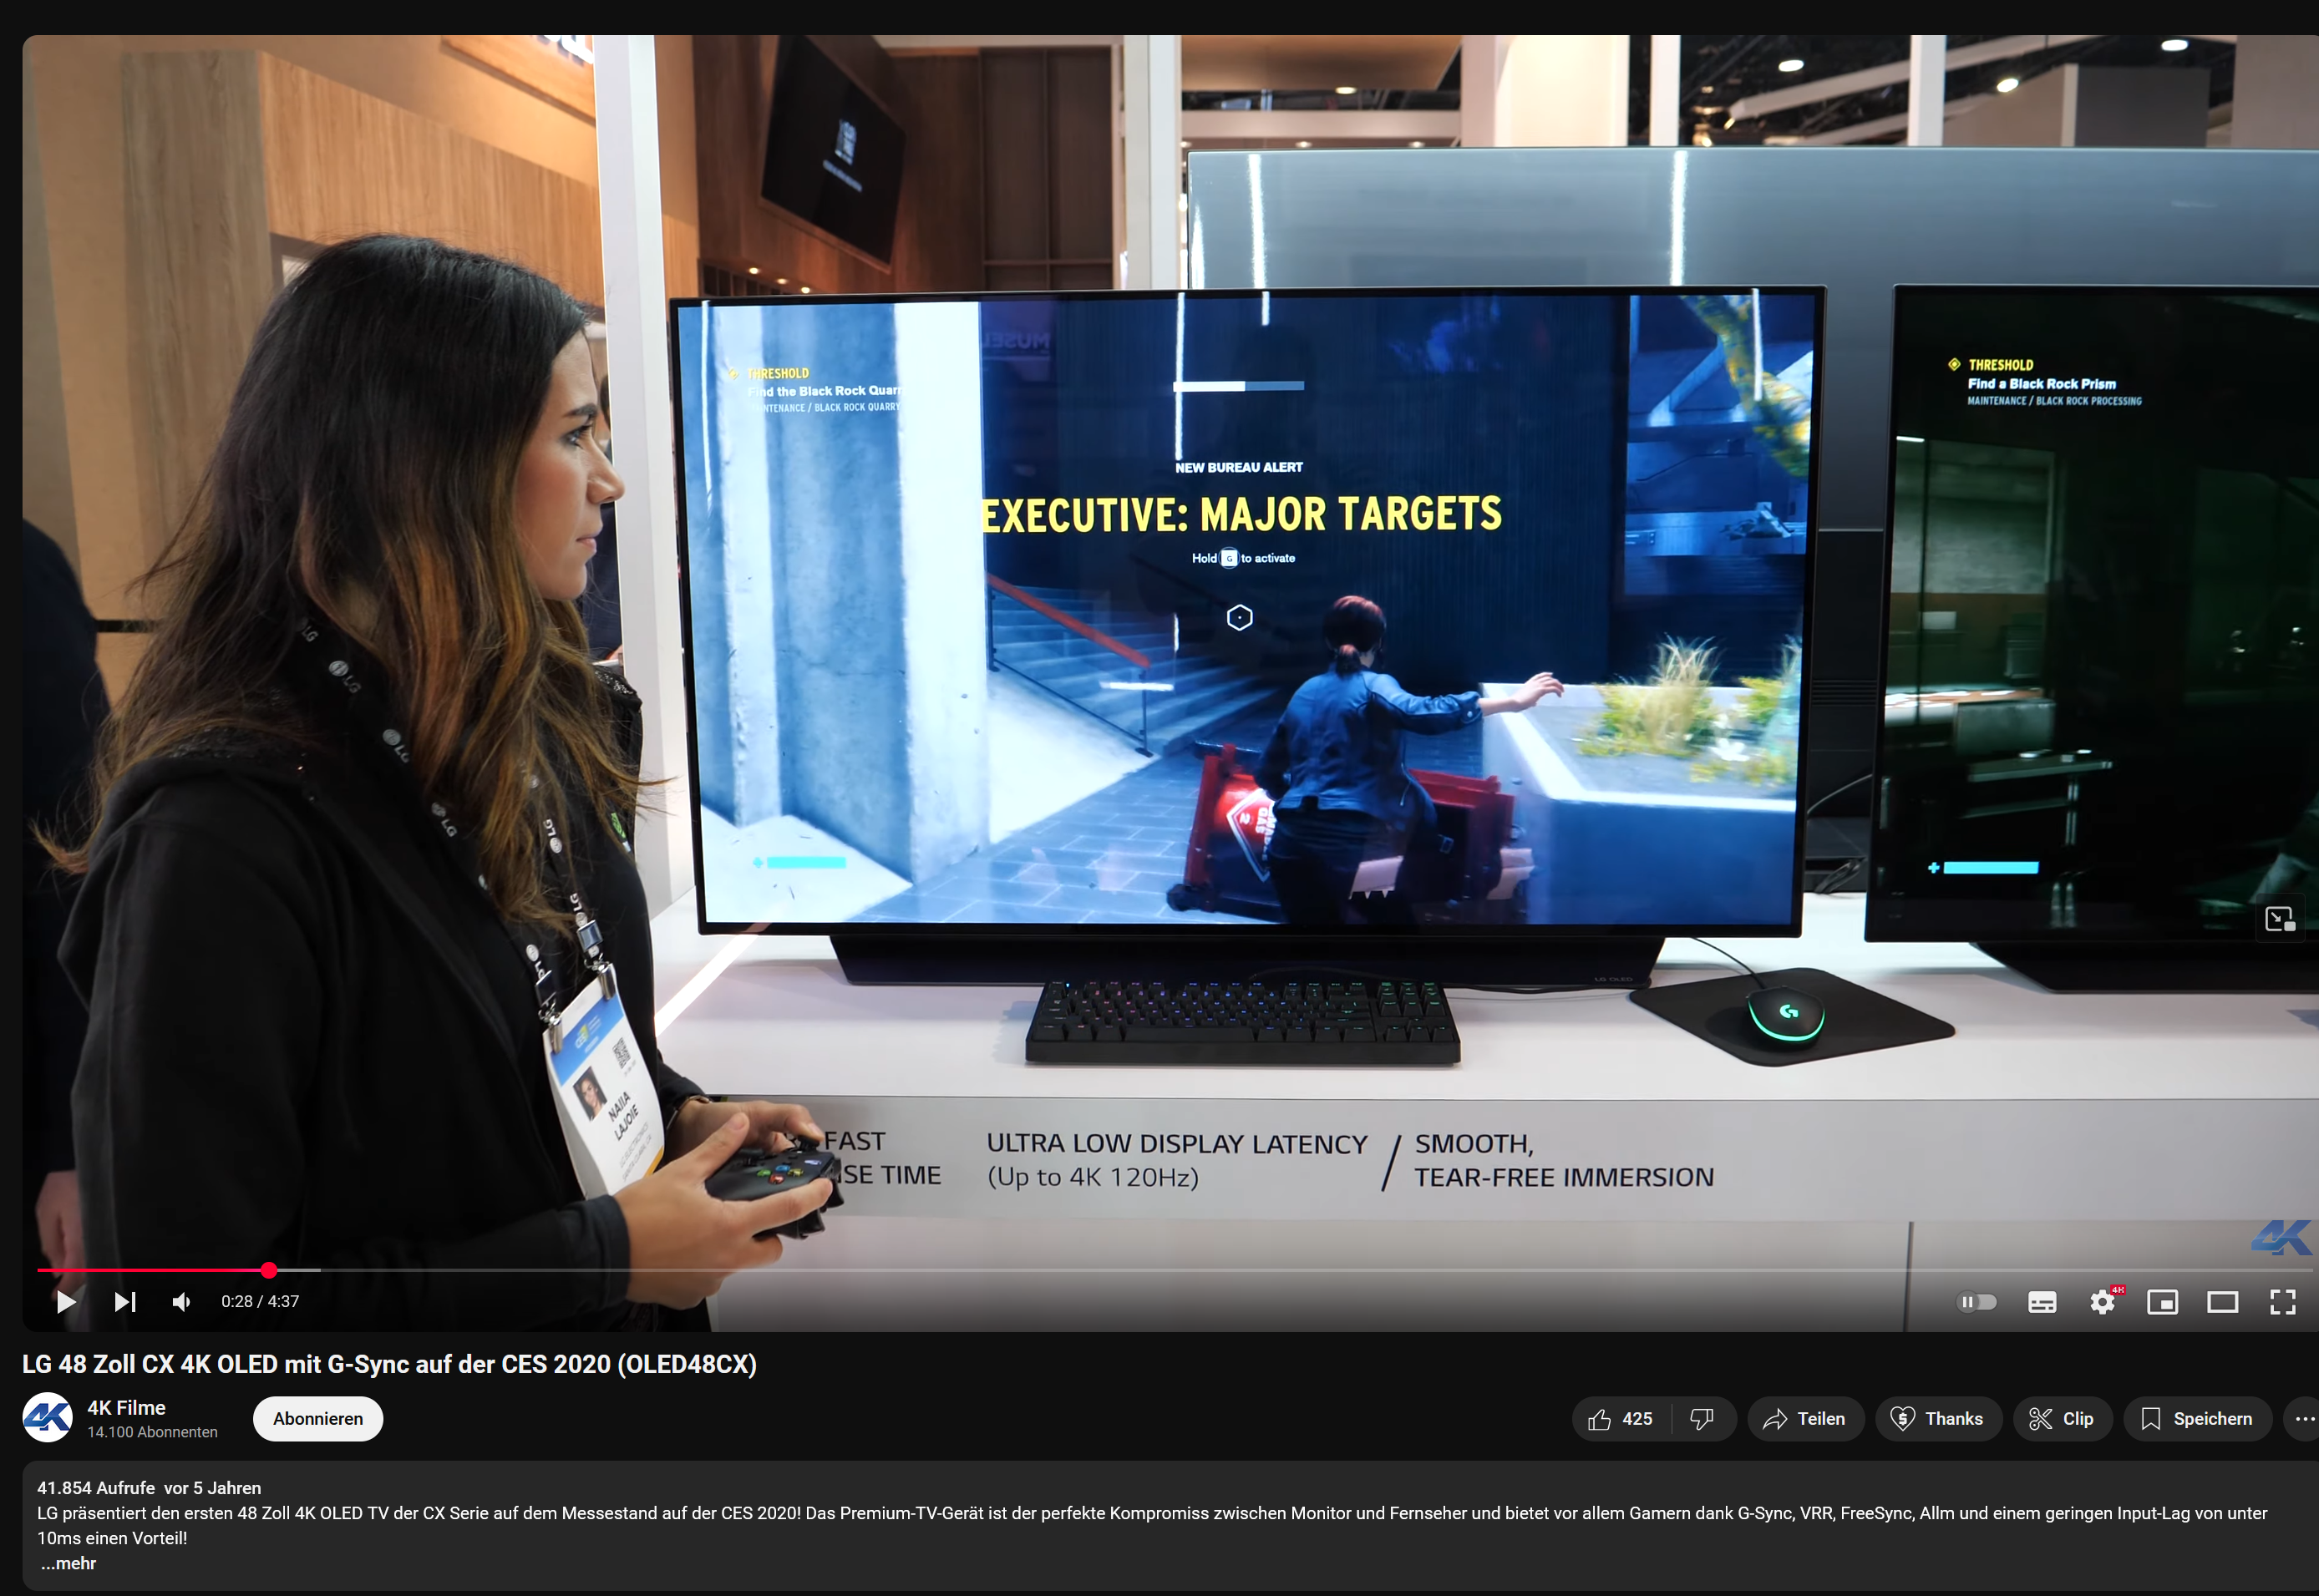Save video with Speichern
Viewport: 2319px width, 1596px height.
[2196, 1418]
